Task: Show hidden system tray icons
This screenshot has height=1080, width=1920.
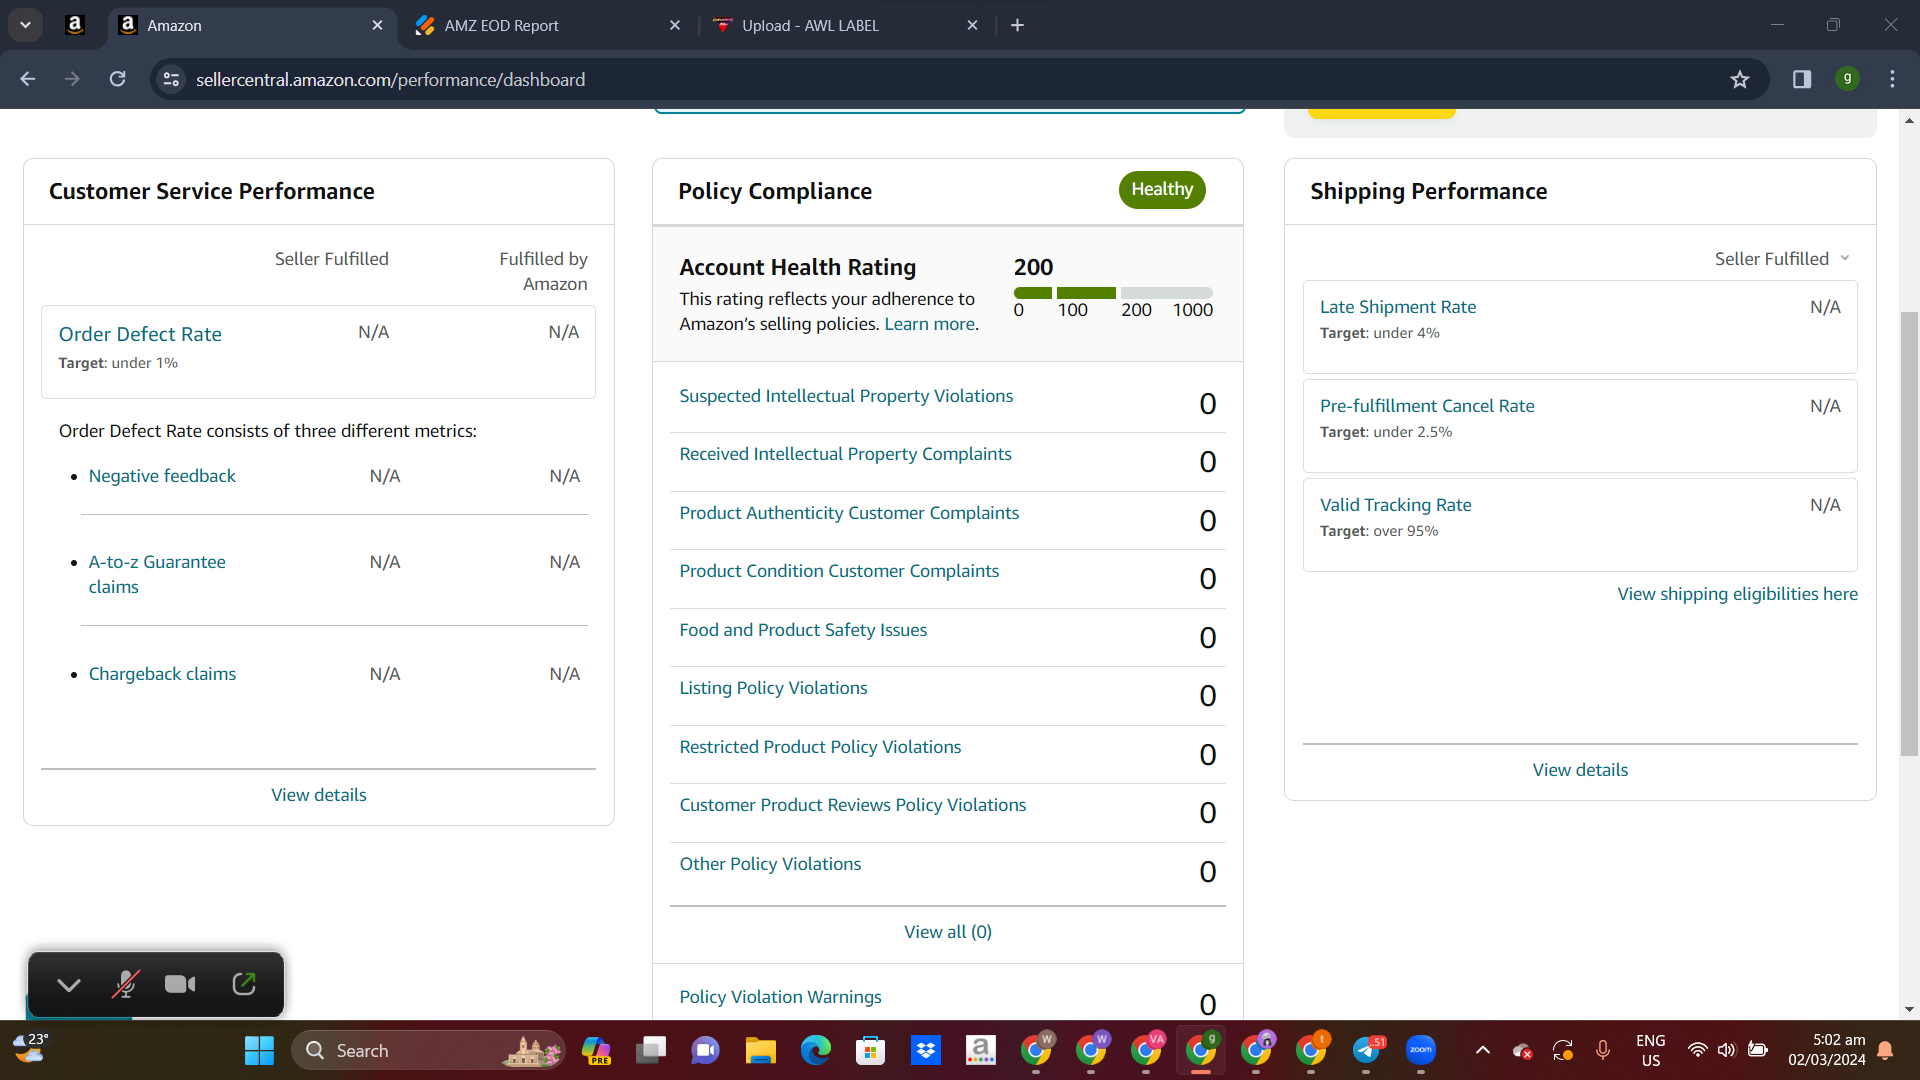Action: pyautogui.click(x=1483, y=1050)
